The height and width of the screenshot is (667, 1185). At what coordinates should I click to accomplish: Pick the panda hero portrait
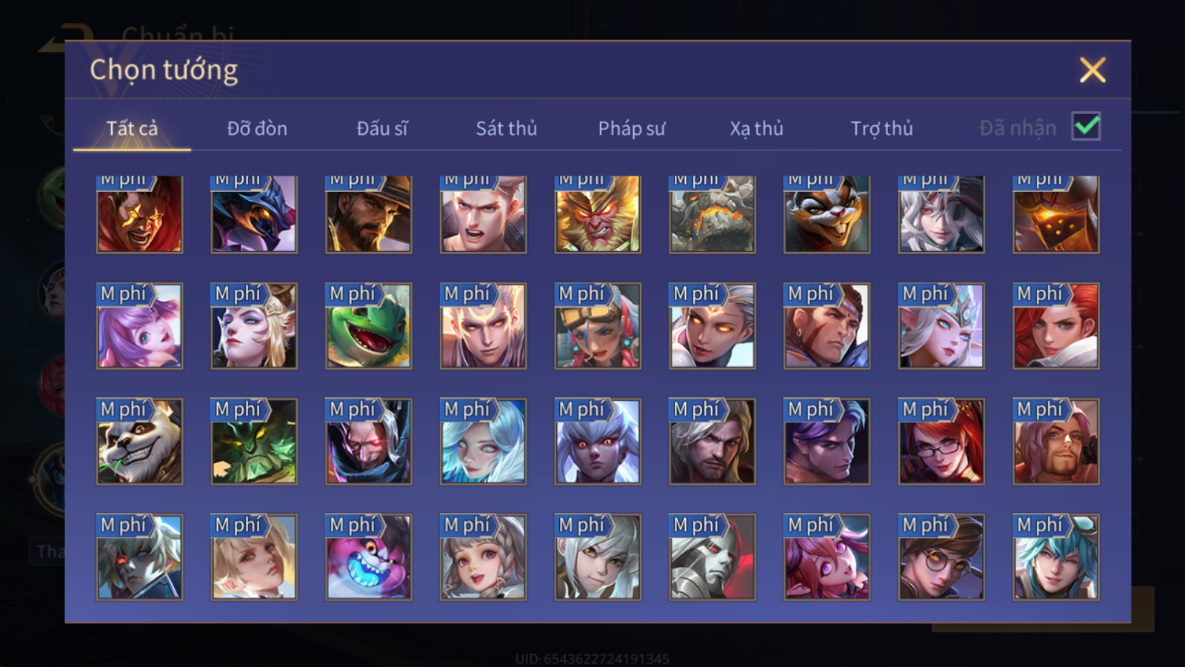(140, 441)
